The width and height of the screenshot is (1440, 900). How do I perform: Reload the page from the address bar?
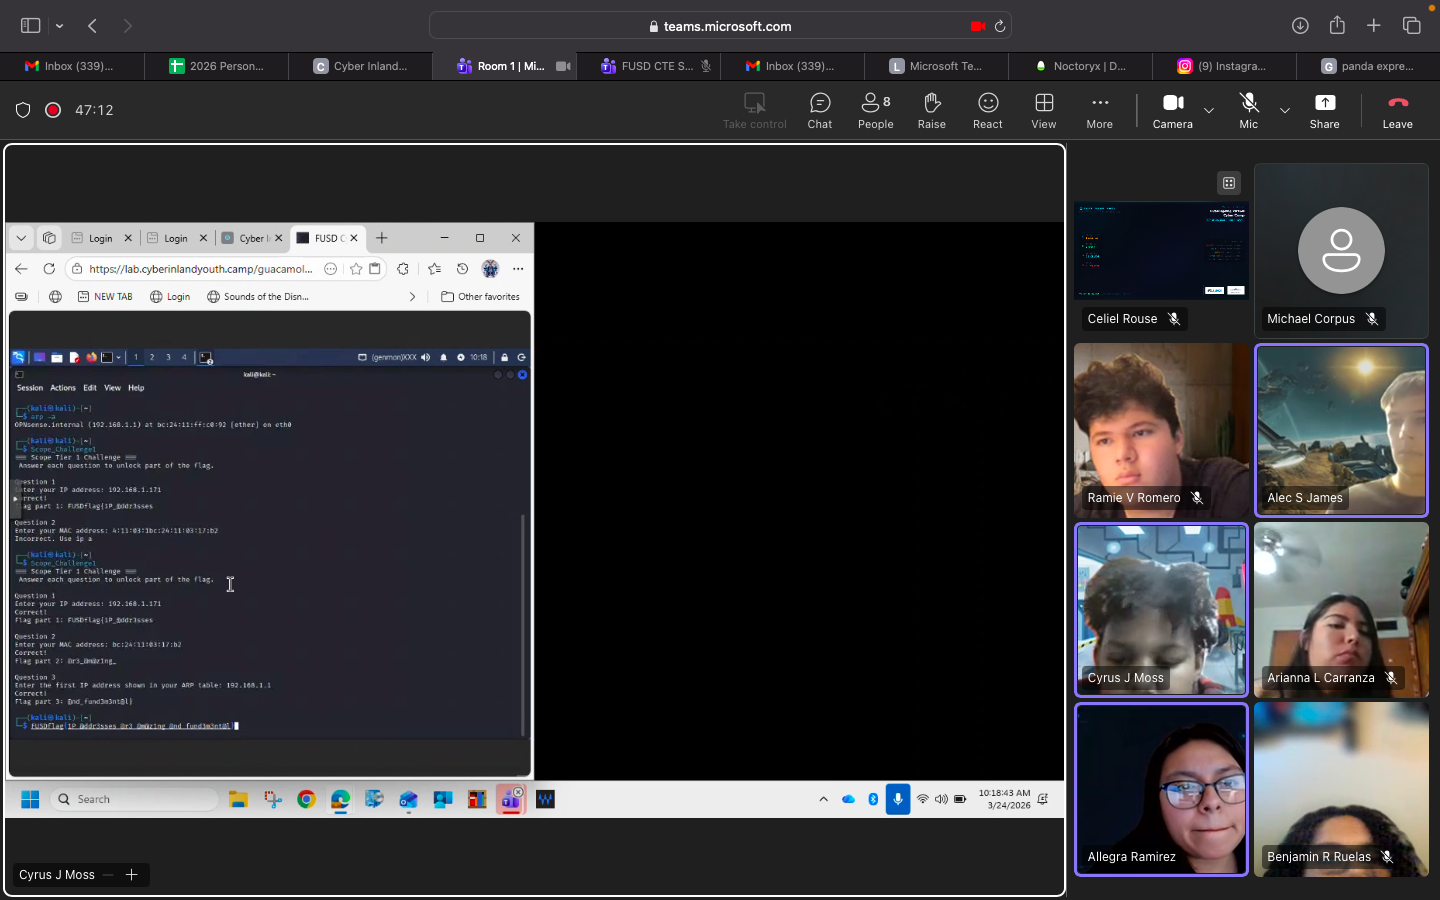[x=999, y=26]
